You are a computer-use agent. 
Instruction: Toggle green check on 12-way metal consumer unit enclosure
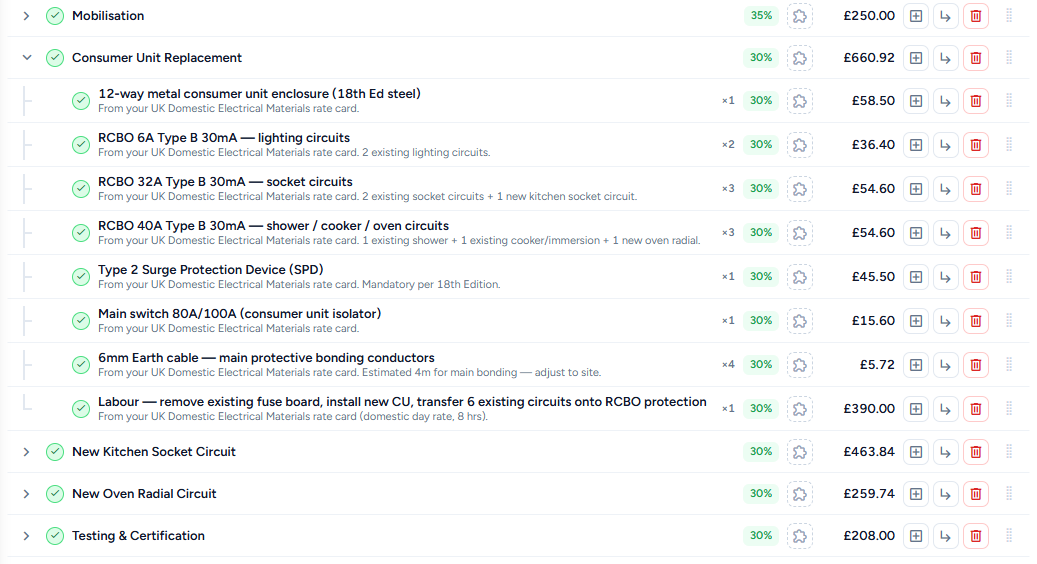click(x=81, y=101)
